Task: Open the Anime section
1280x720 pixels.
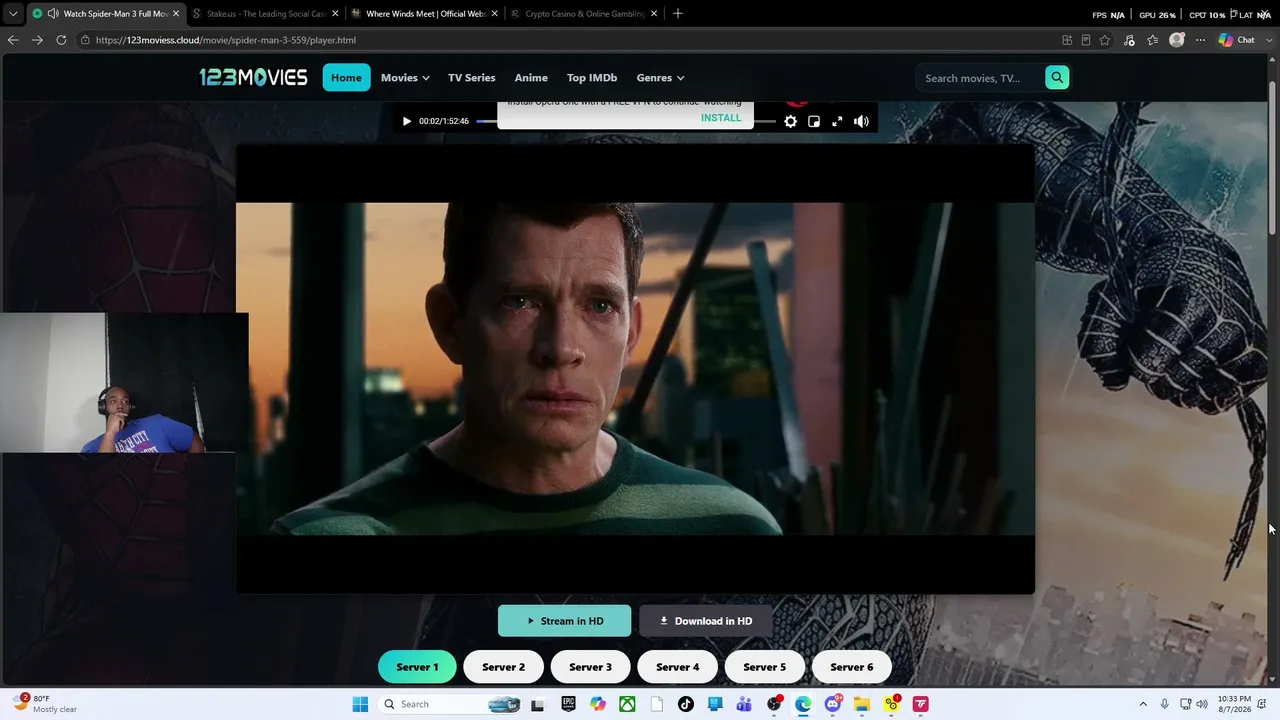Action: [x=531, y=77]
